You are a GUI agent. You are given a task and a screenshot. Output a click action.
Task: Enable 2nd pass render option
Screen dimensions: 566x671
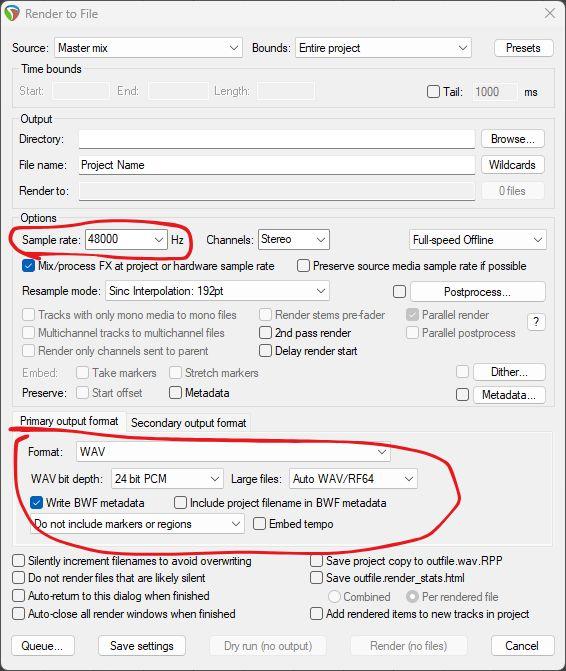tap(265, 333)
